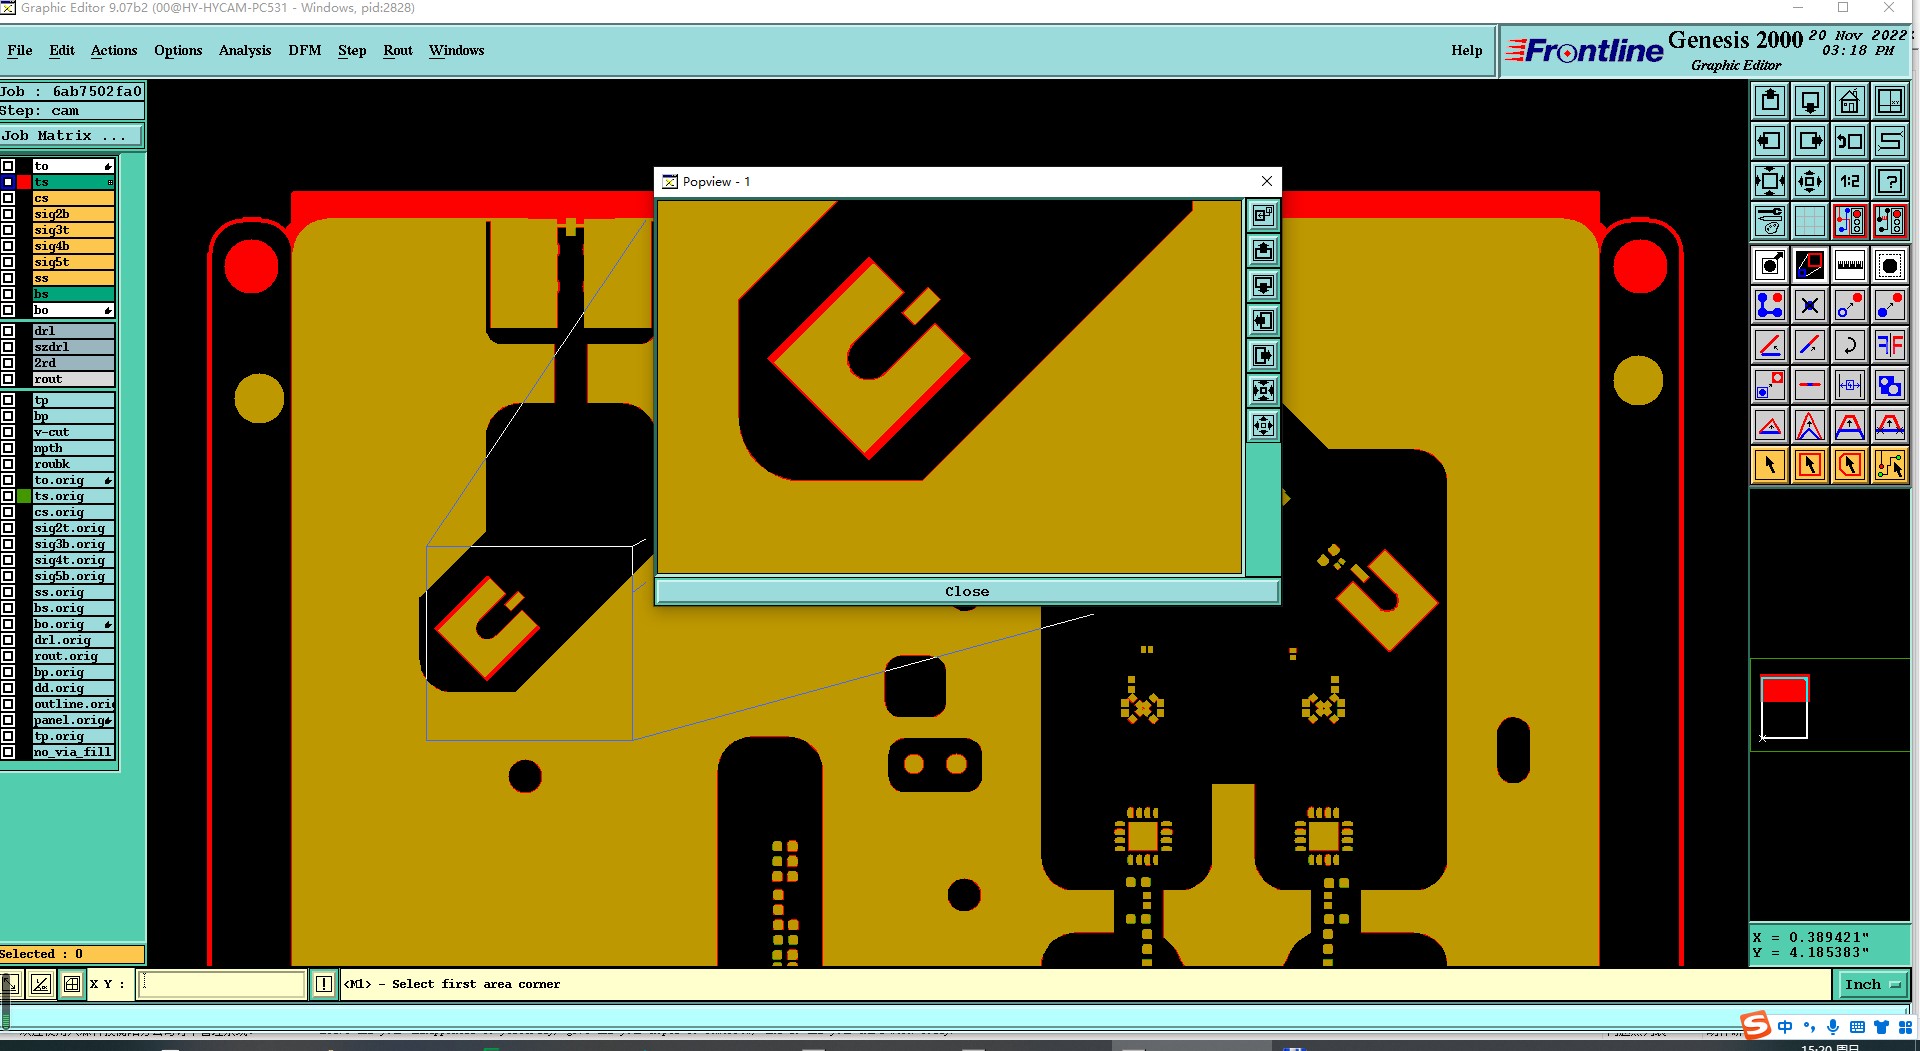Toggle the checkbox for layer no_via_fill
The image size is (1920, 1051).
(8, 752)
